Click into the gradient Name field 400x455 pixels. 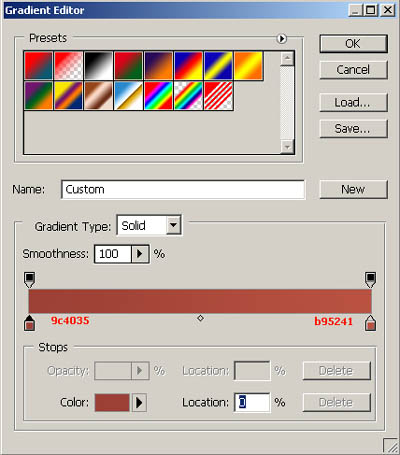point(183,190)
